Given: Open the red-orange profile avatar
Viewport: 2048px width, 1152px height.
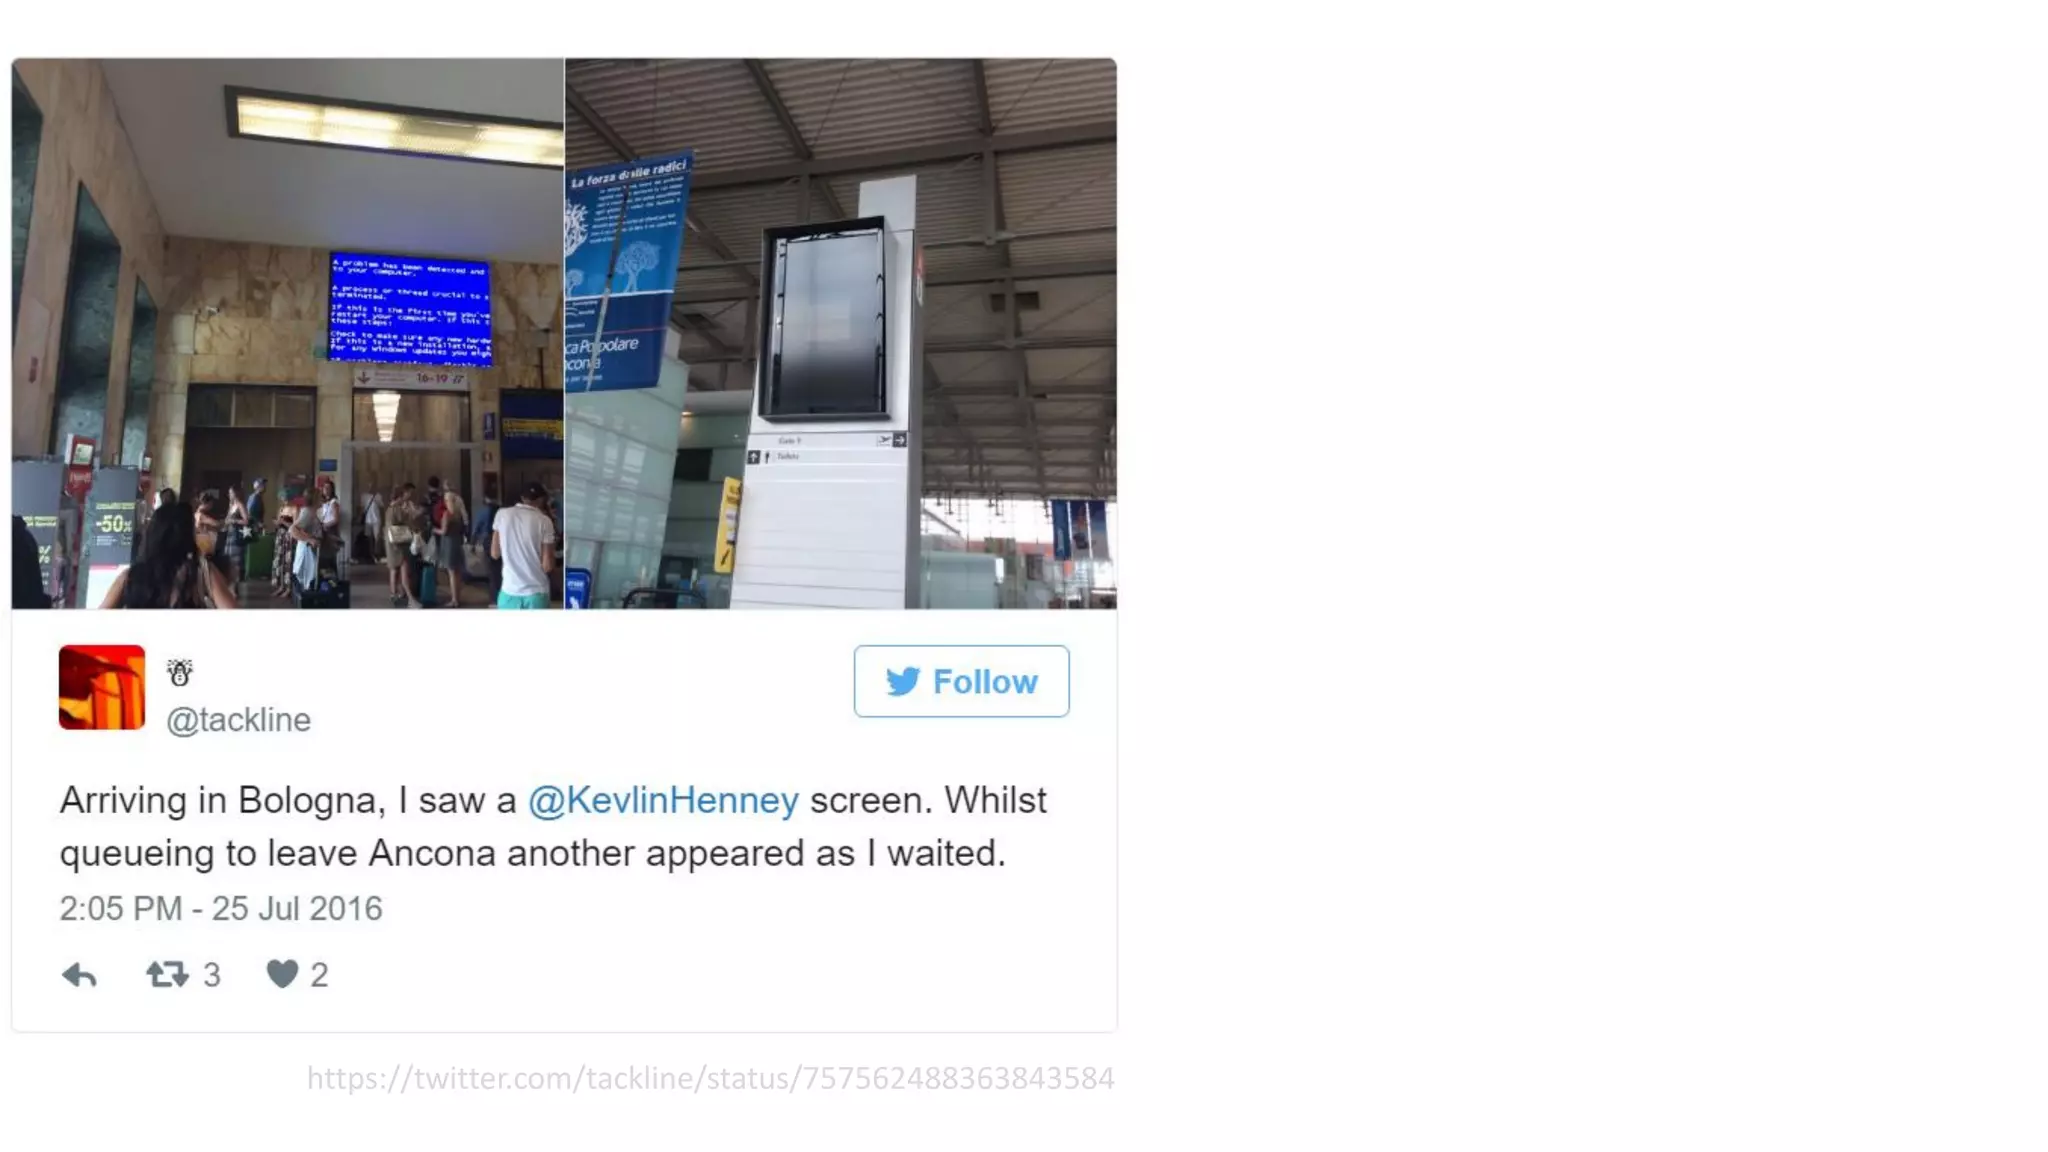Looking at the screenshot, I should point(102,687).
